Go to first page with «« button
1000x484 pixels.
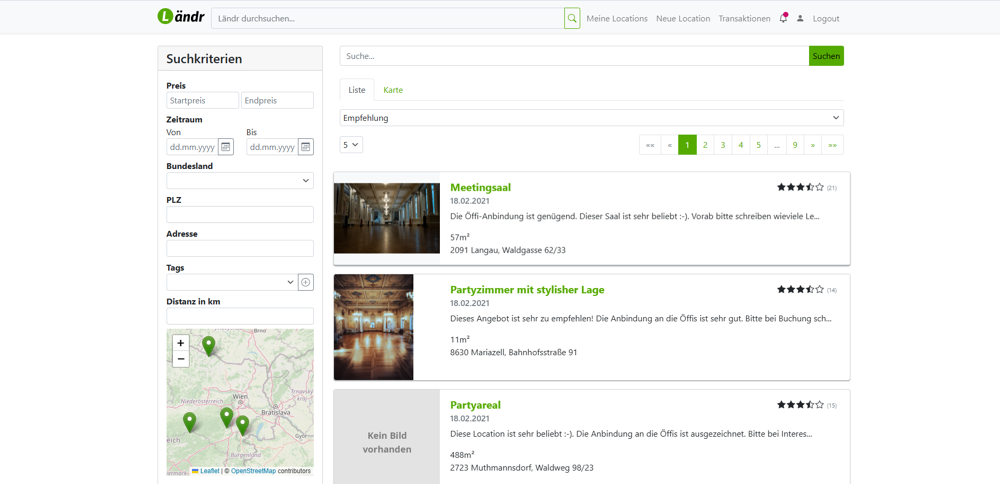point(650,145)
